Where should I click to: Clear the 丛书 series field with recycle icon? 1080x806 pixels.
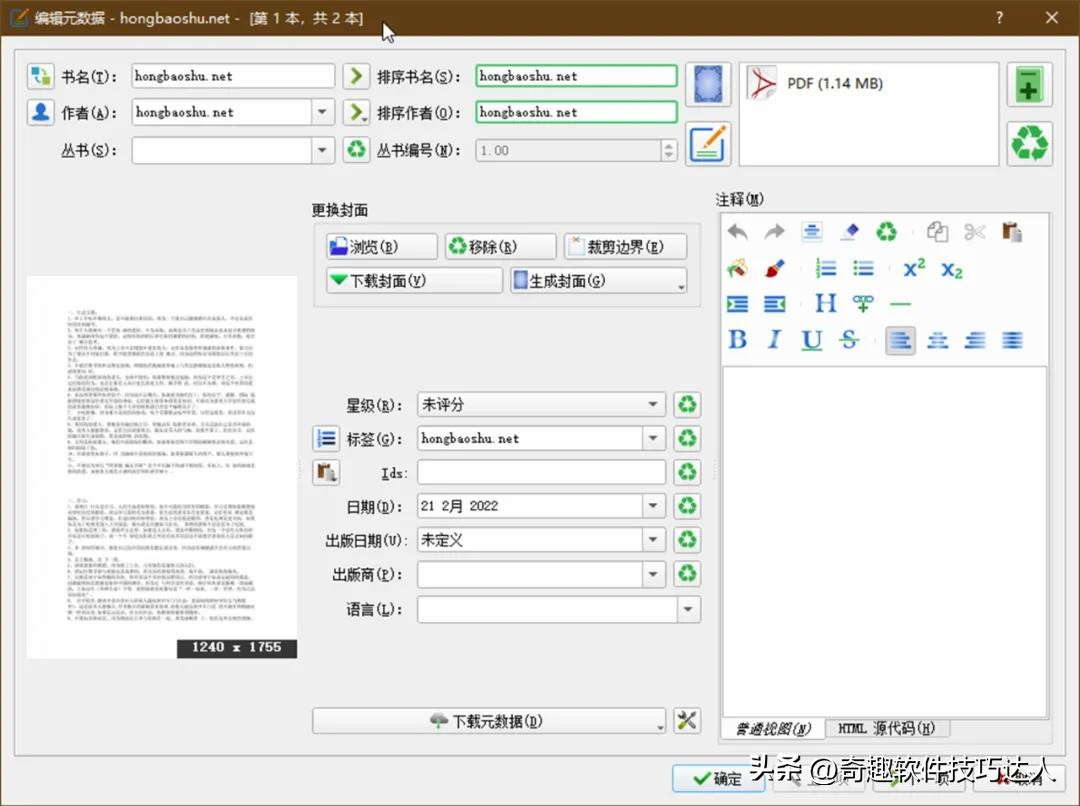point(356,150)
